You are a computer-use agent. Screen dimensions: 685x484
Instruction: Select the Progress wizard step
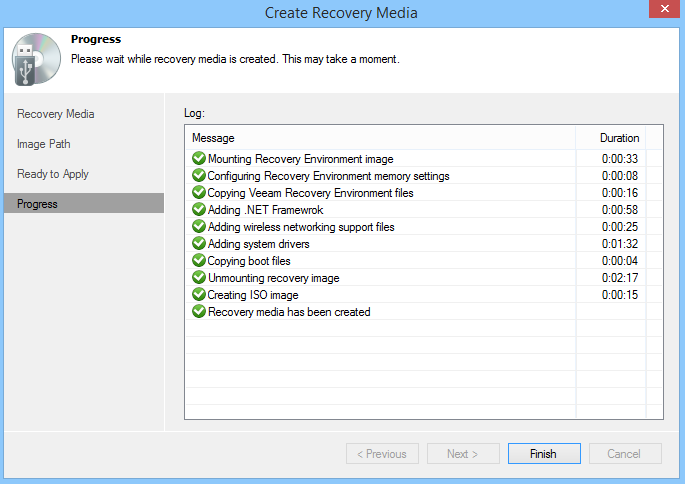coord(84,204)
